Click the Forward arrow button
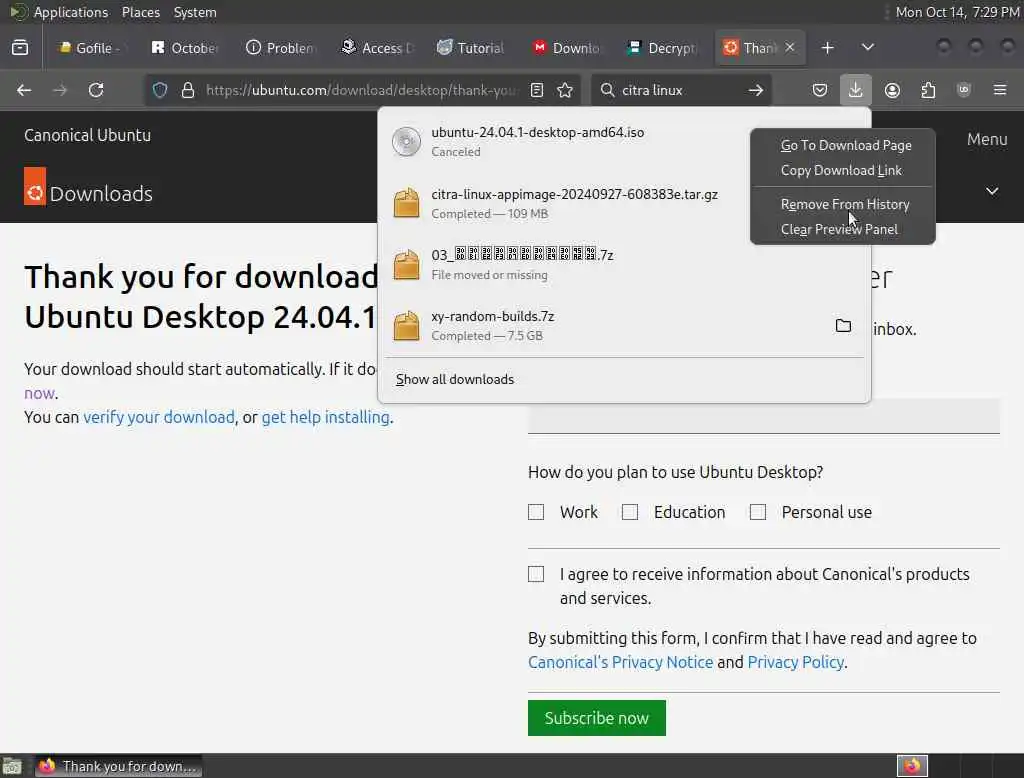 point(60,90)
